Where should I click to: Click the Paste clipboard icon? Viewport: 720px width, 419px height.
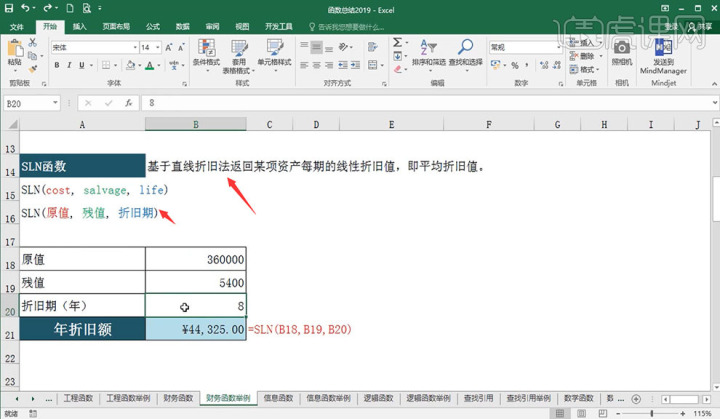[x=15, y=48]
